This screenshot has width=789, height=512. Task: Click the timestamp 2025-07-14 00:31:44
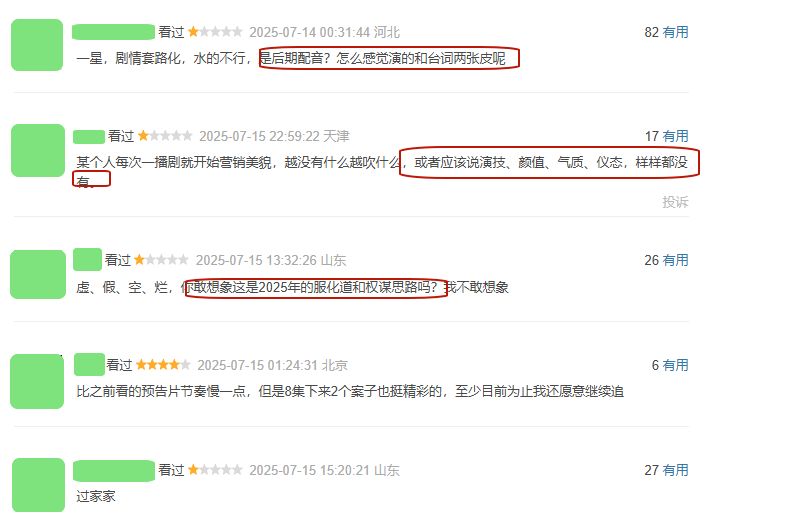coord(309,32)
